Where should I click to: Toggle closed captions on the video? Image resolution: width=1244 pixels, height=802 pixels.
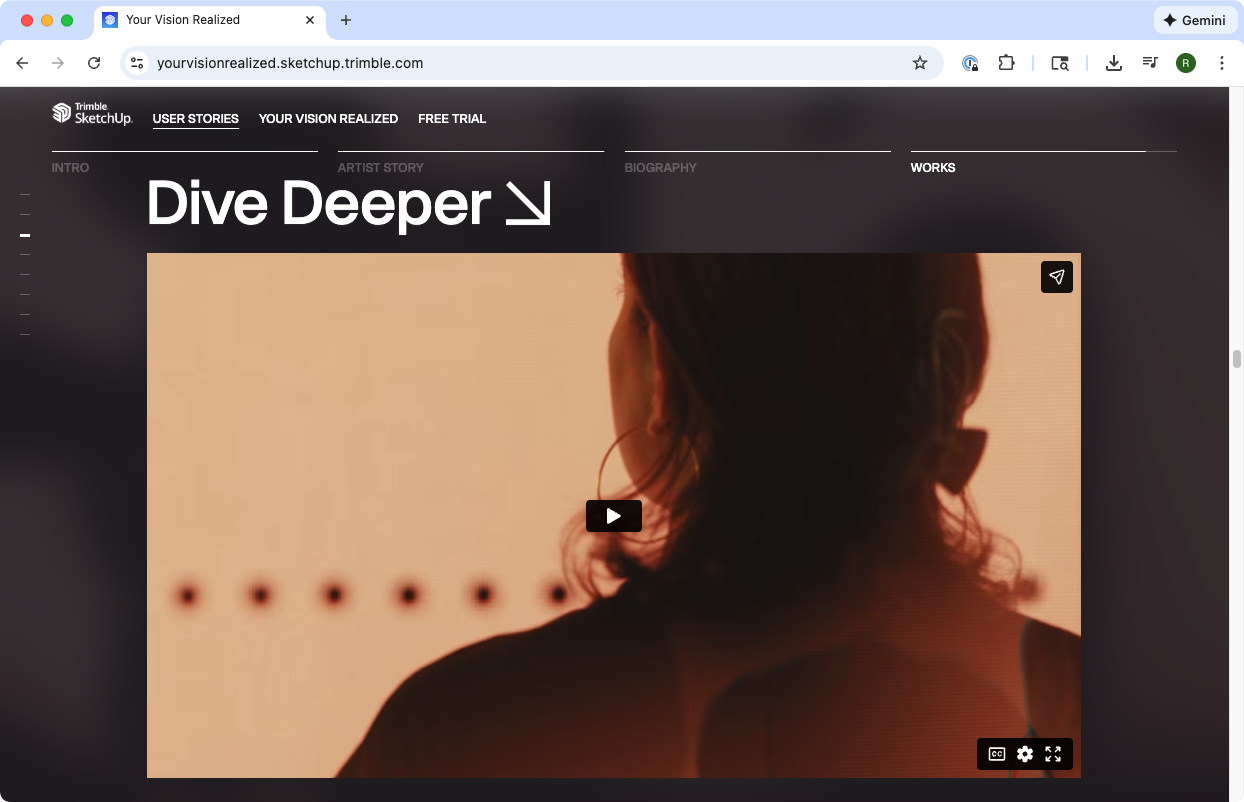point(997,754)
